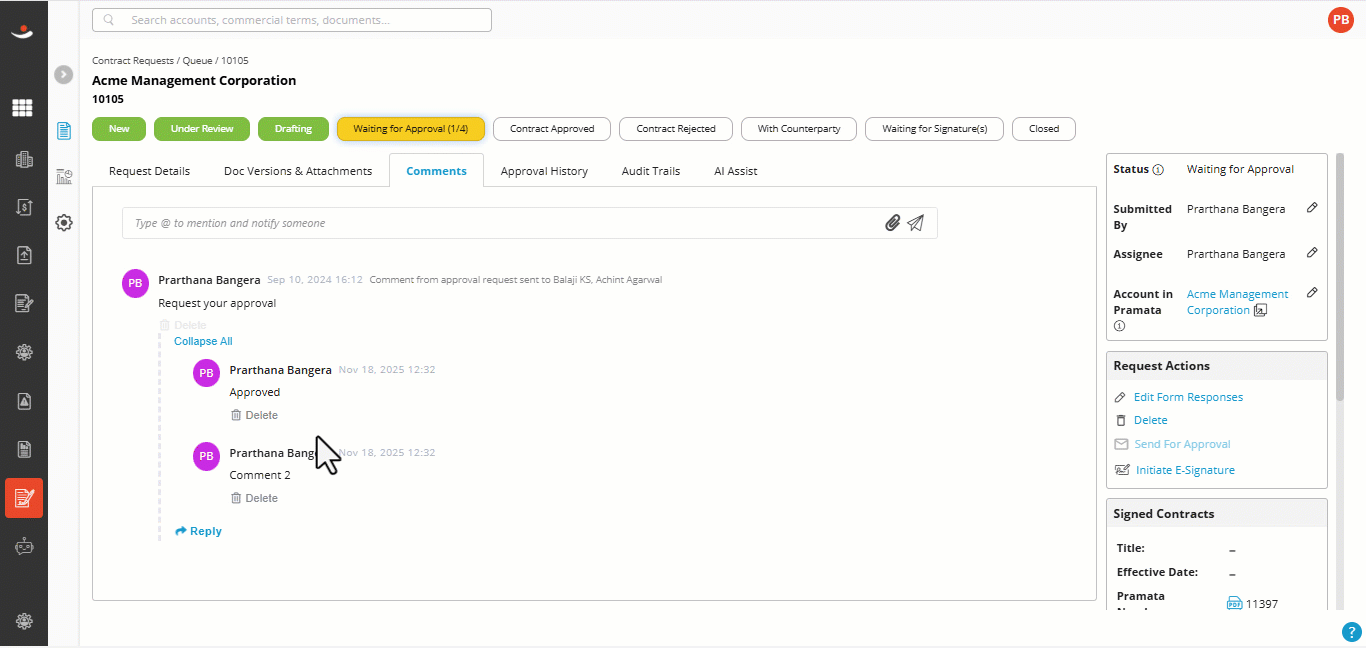Click Queue breadcrumb link

pyautogui.click(x=197, y=60)
